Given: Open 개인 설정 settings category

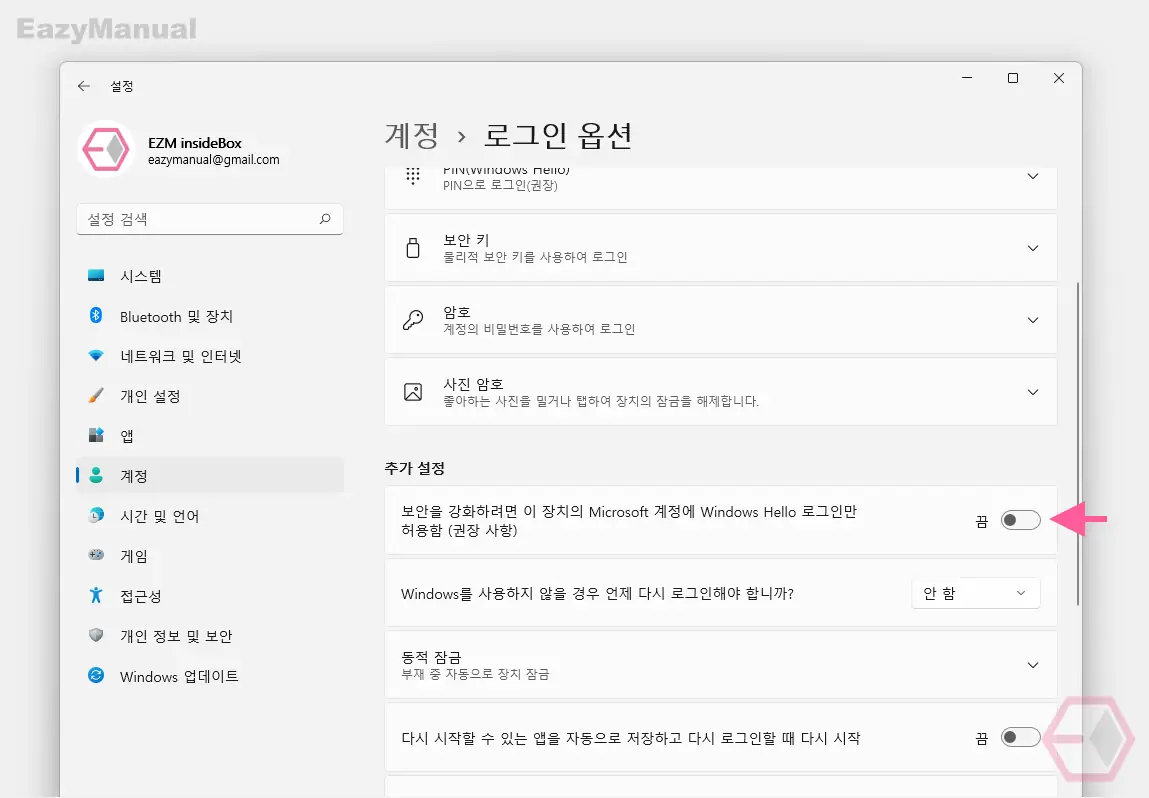Looking at the screenshot, I should [x=210, y=396].
